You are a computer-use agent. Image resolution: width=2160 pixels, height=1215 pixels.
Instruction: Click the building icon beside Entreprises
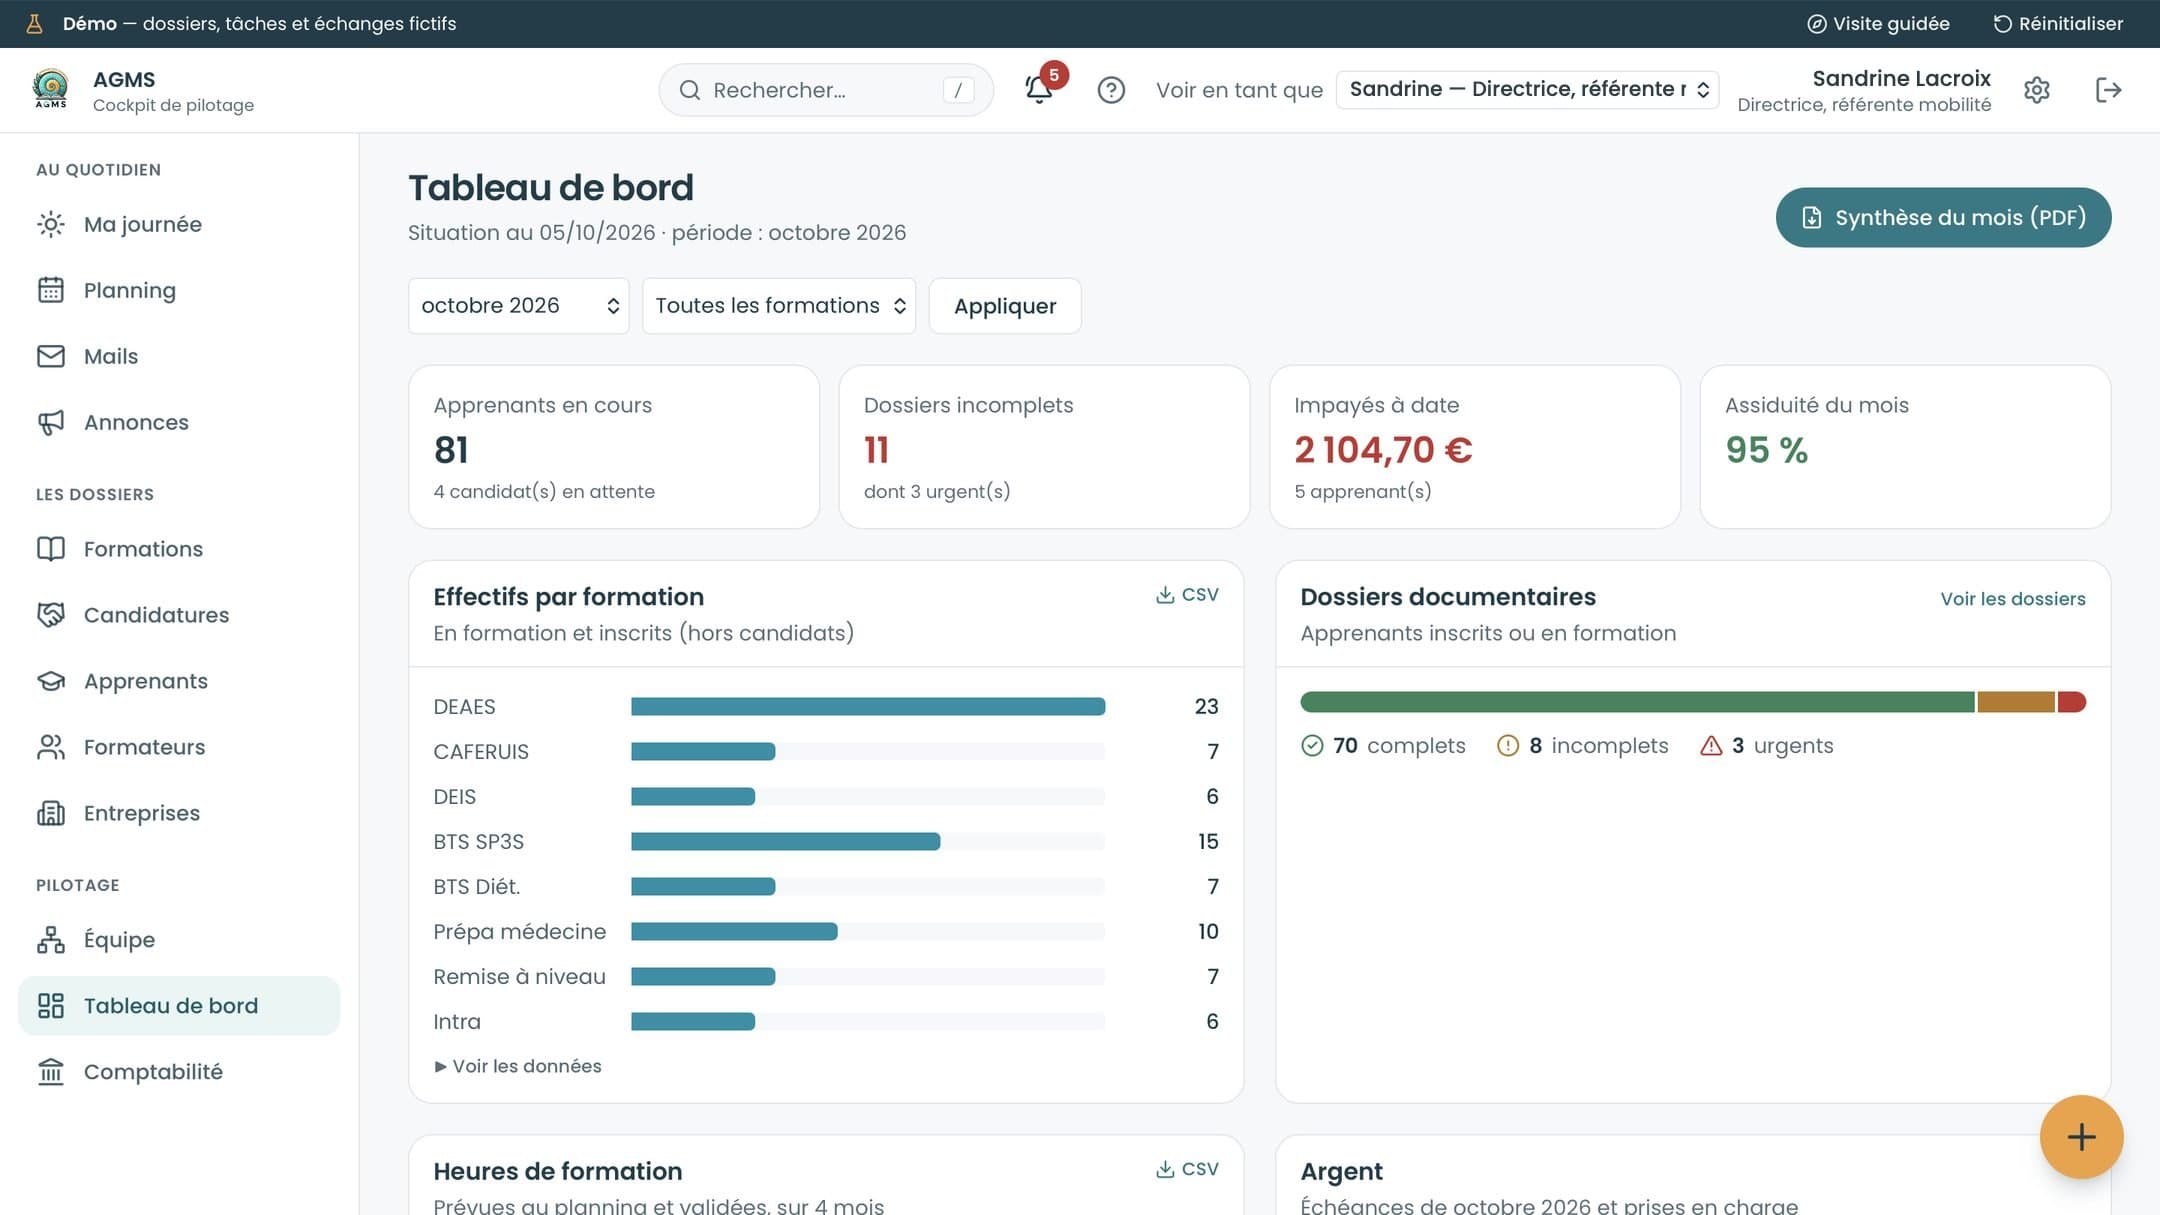tap(51, 813)
